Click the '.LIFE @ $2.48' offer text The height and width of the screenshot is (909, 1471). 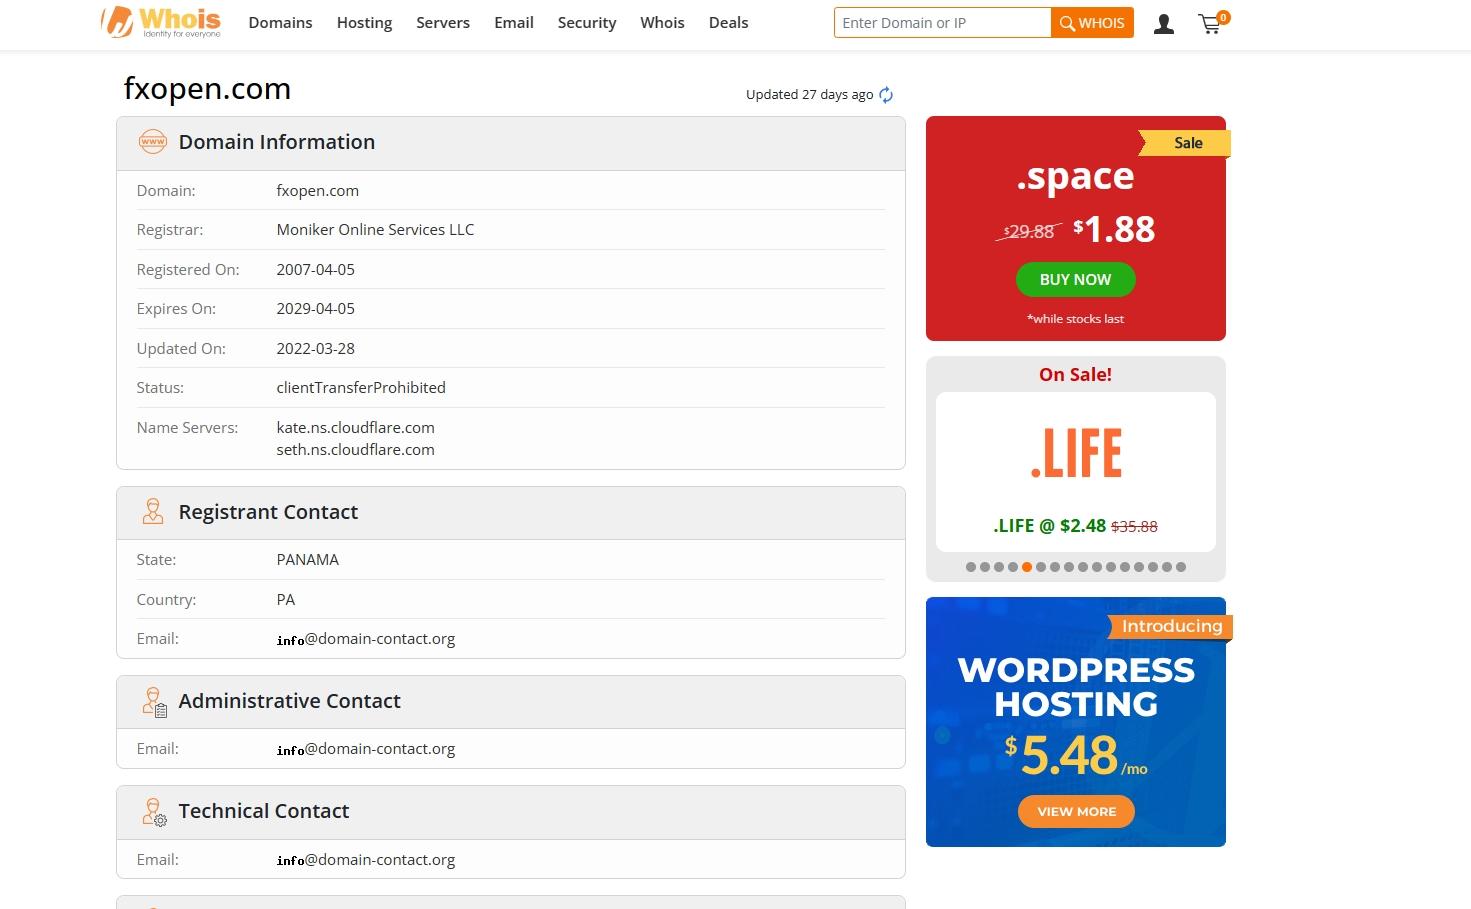click(1049, 526)
